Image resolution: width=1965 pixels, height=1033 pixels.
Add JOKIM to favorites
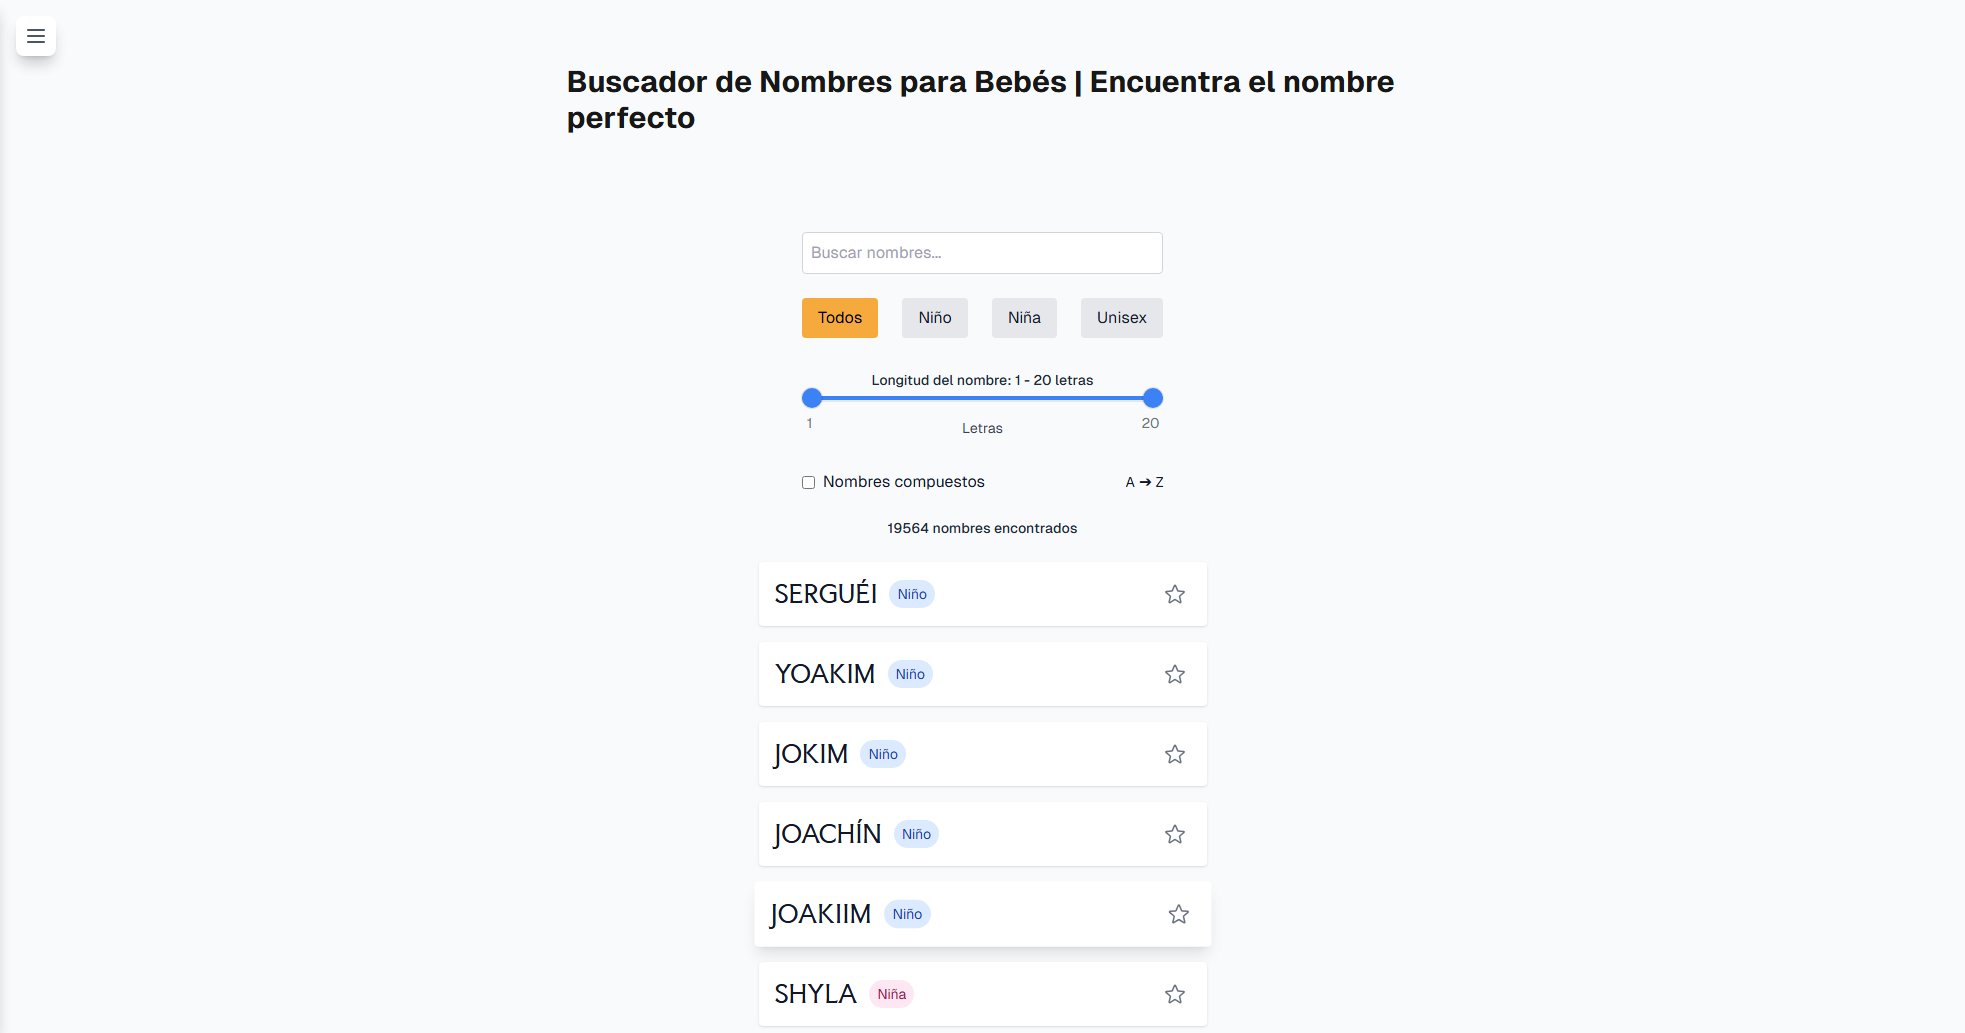(x=1174, y=753)
